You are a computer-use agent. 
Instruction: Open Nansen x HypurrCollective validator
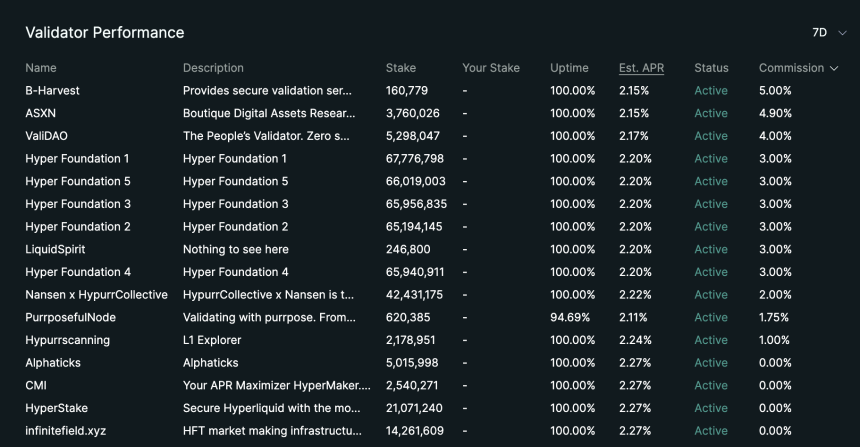click(97, 295)
